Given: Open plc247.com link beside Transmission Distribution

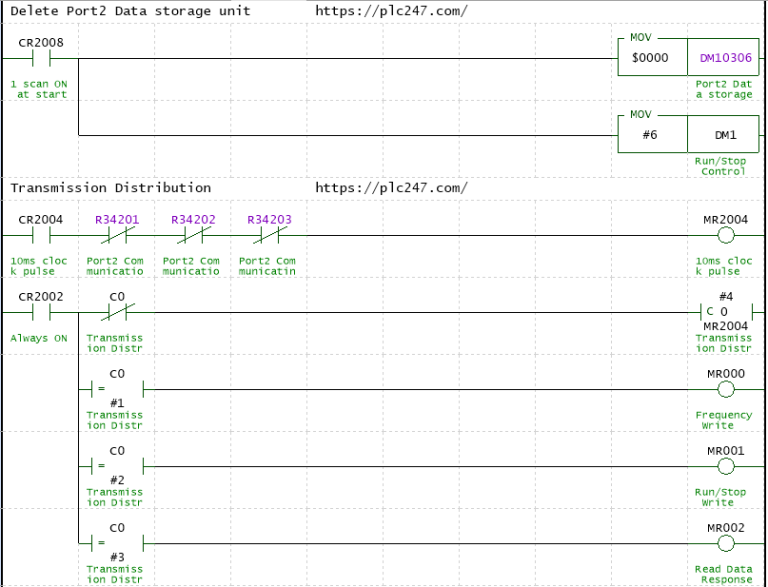Looking at the screenshot, I should tap(391, 188).
